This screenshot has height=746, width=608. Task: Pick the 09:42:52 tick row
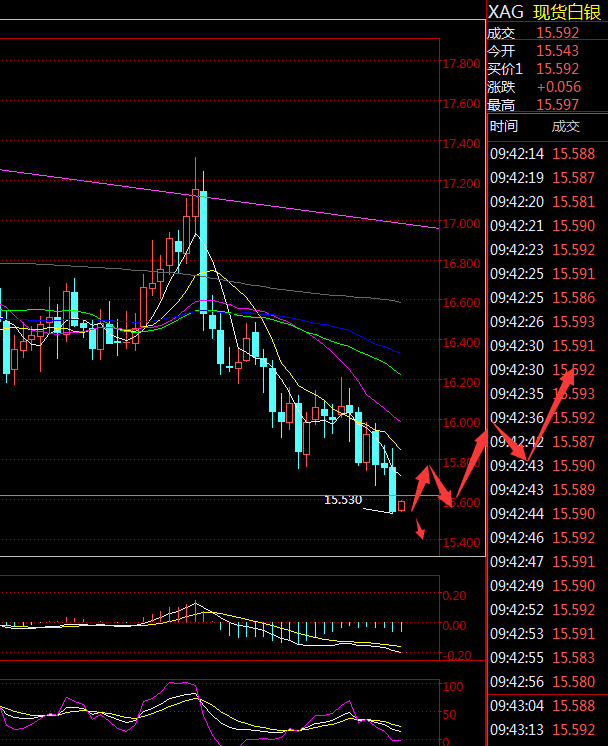click(543, 610)
